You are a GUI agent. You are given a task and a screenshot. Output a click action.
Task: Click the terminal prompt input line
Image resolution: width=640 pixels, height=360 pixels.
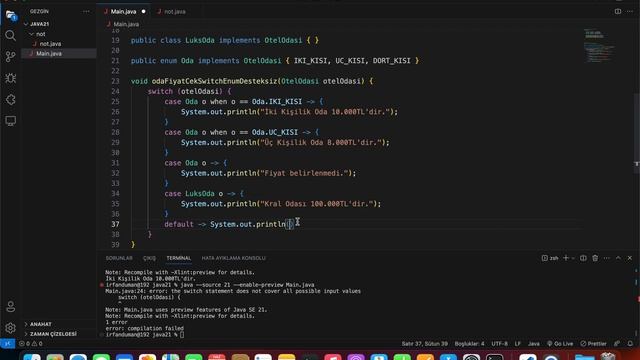tap(145, 335)
